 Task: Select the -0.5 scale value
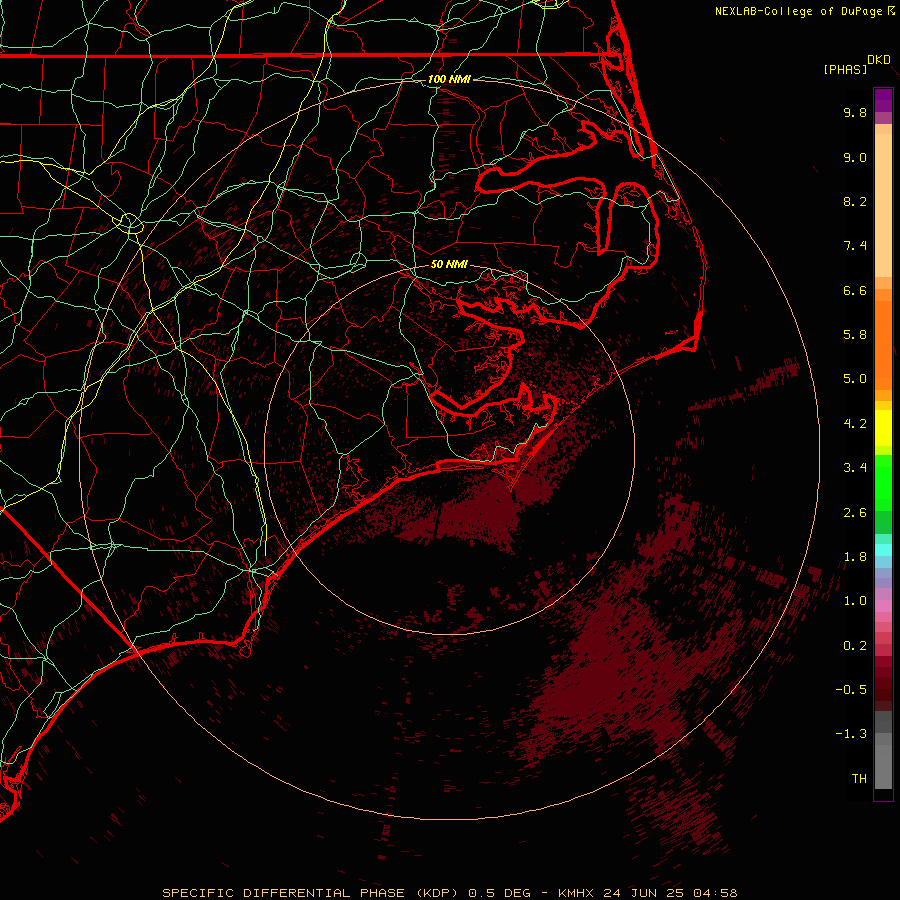851,690
